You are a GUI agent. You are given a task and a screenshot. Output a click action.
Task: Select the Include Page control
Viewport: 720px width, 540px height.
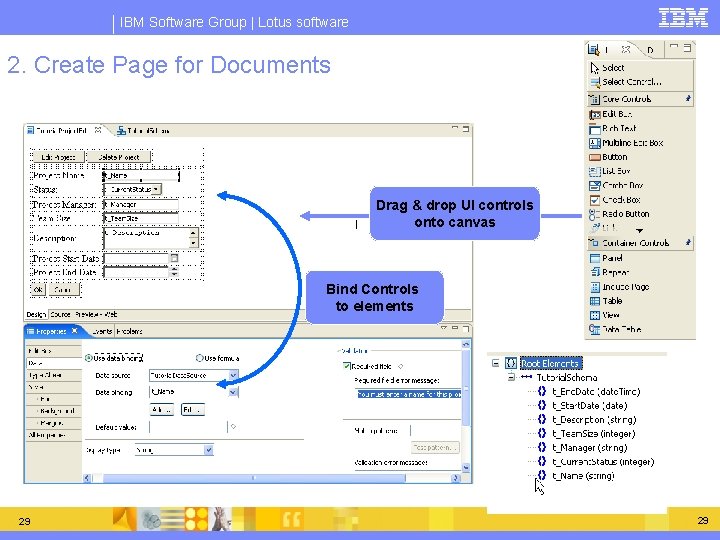619,287
